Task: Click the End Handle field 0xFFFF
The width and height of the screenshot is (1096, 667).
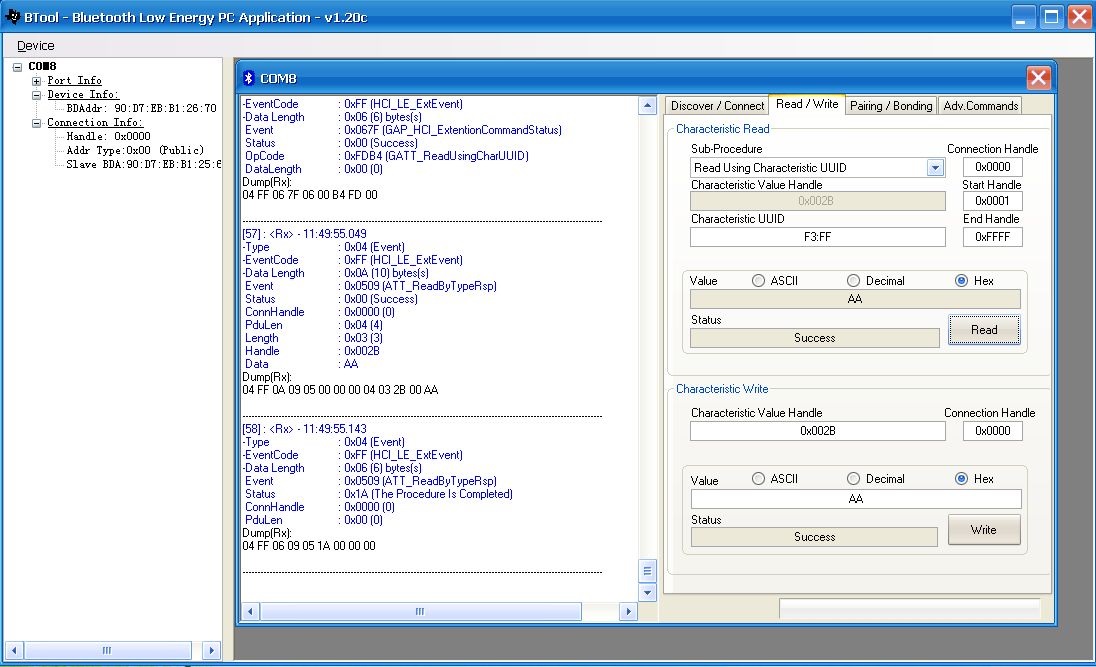Action: 993,237
